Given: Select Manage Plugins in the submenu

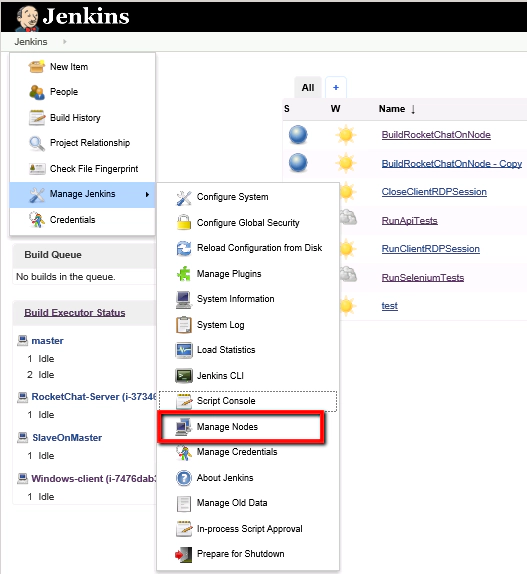Looking at the screenshot, I should (x=229, y=274).
